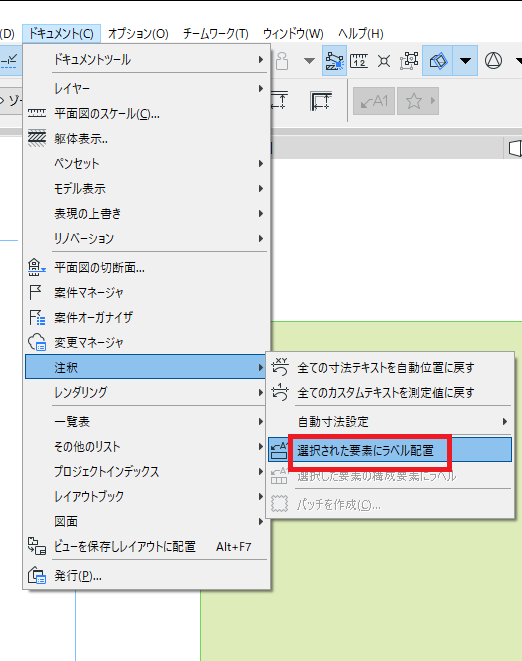The width and height of the screenshot is (522, 661).
Task: Expand the ペンセット submenu arrow
Action: point(261,164)
